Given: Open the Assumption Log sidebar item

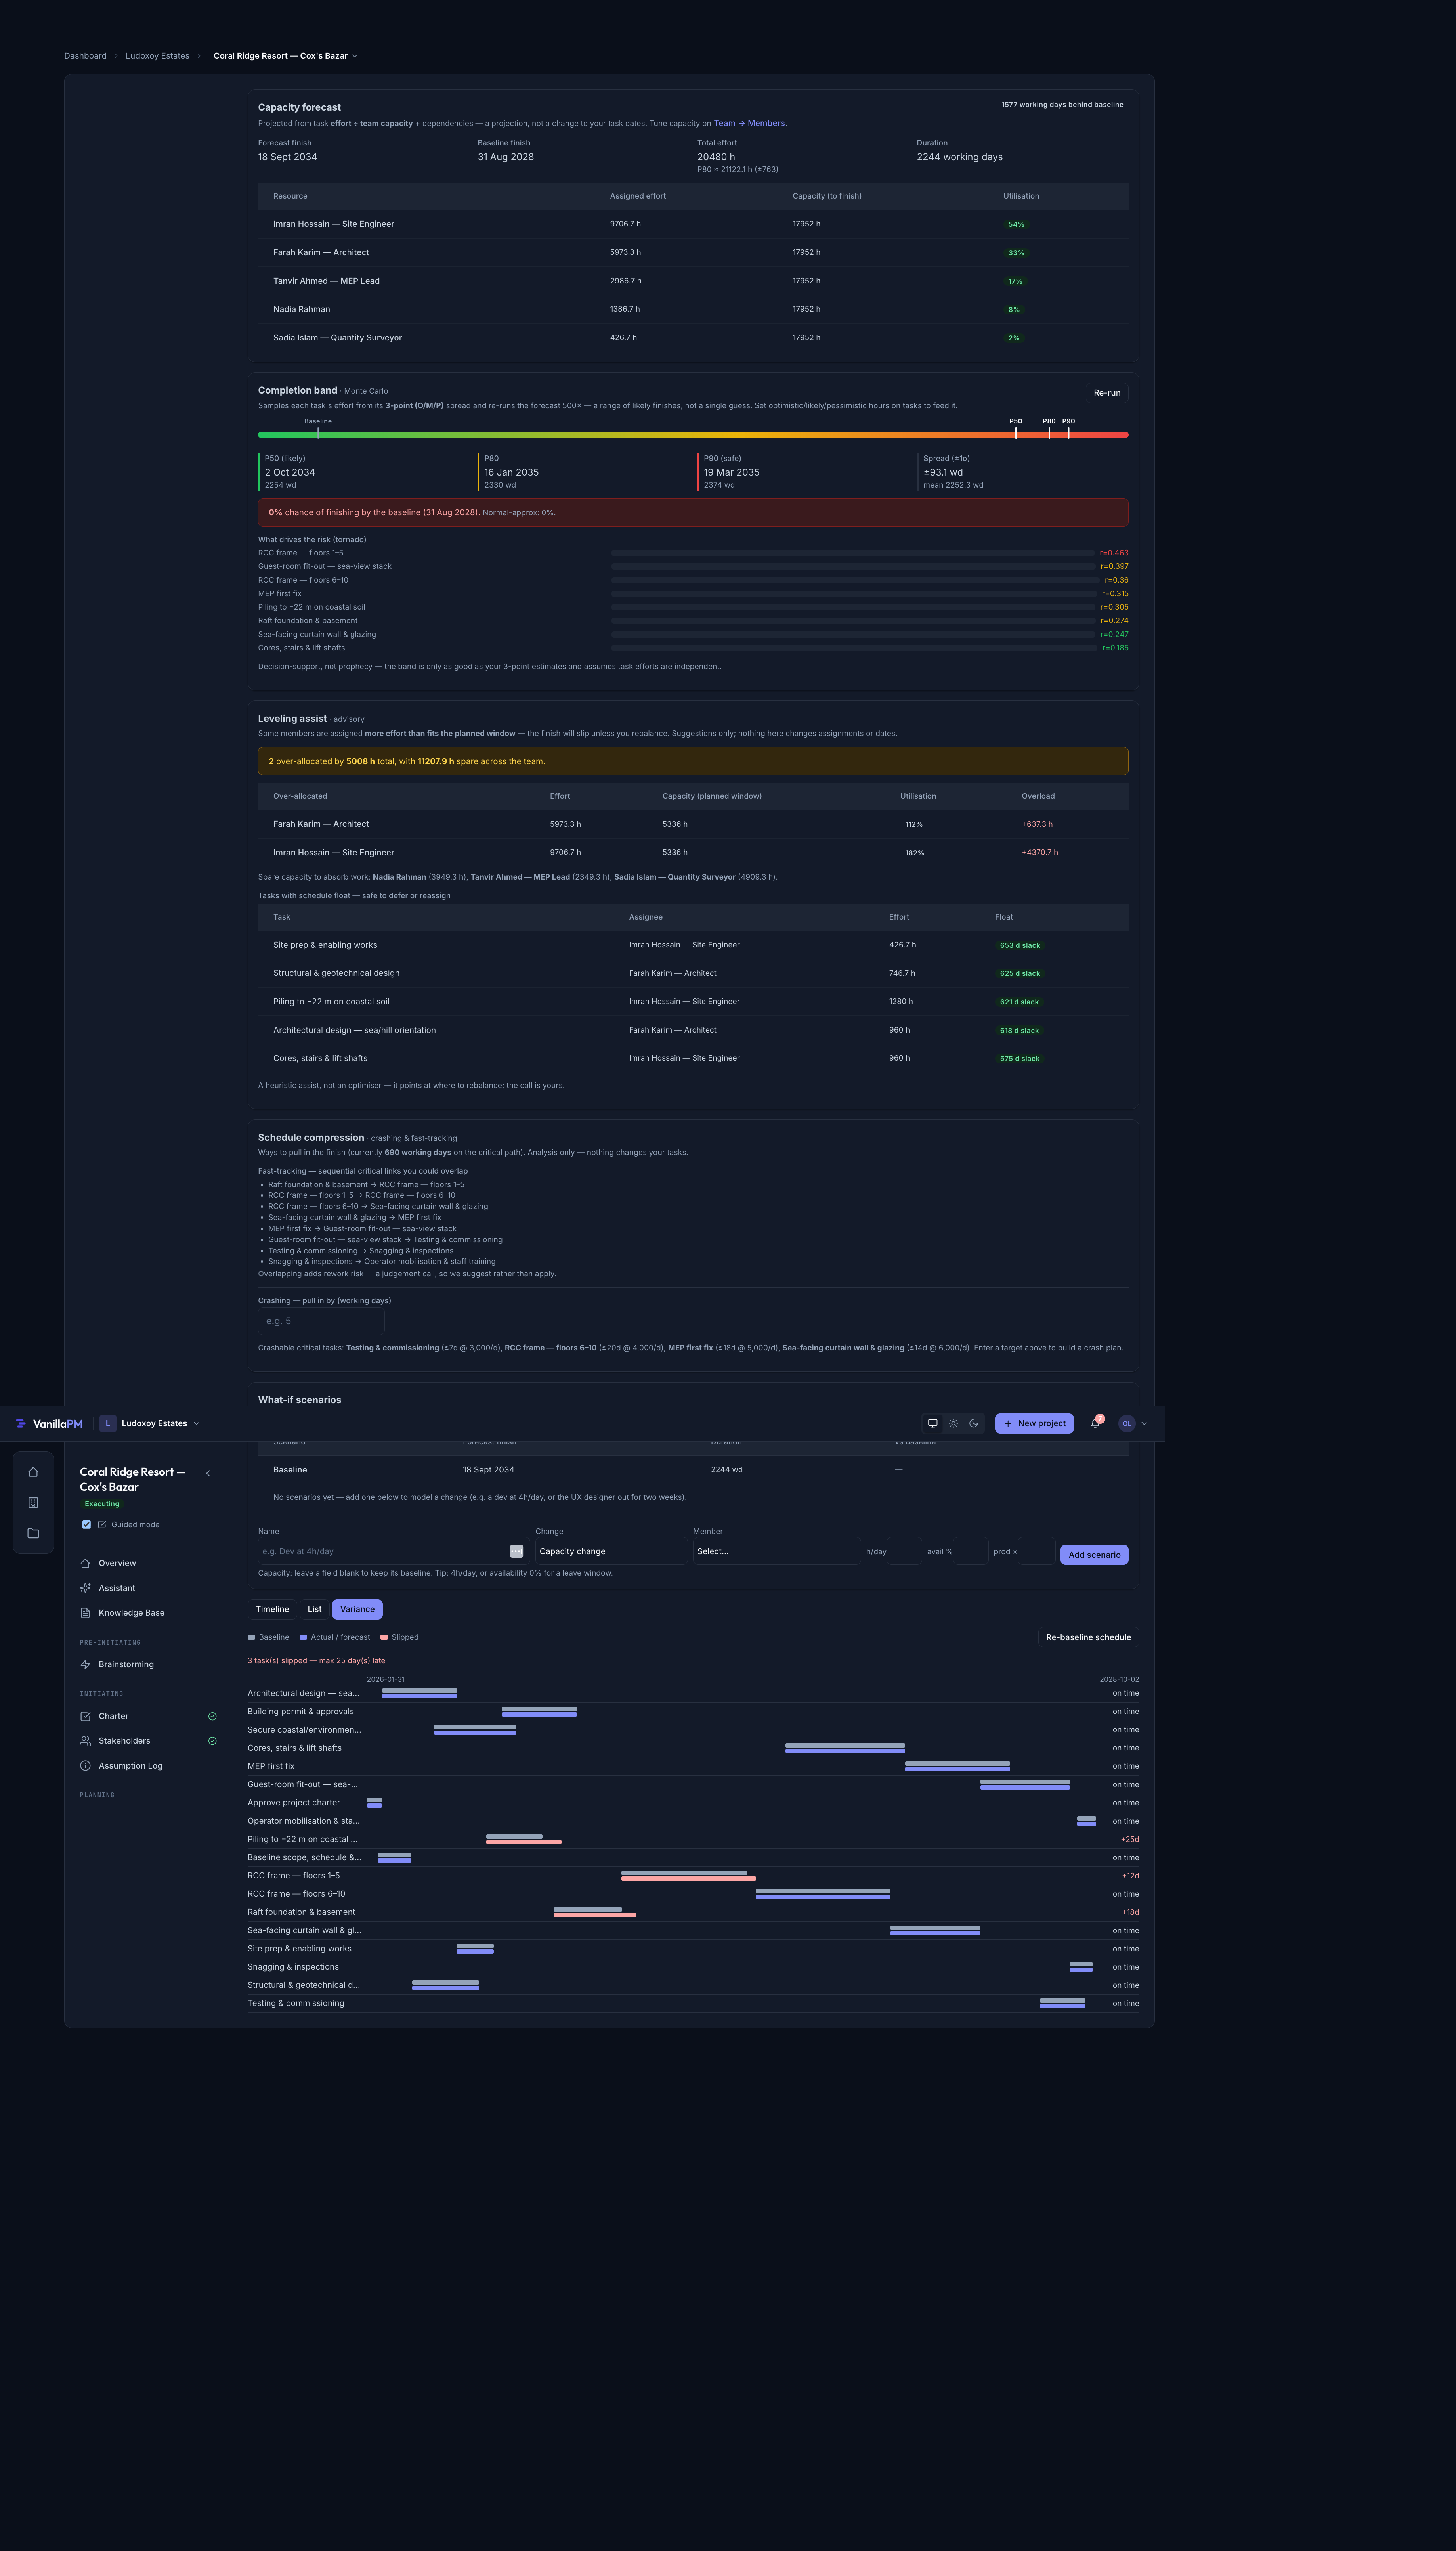Looking at the screenshot, I should [x=148, y=1766].
